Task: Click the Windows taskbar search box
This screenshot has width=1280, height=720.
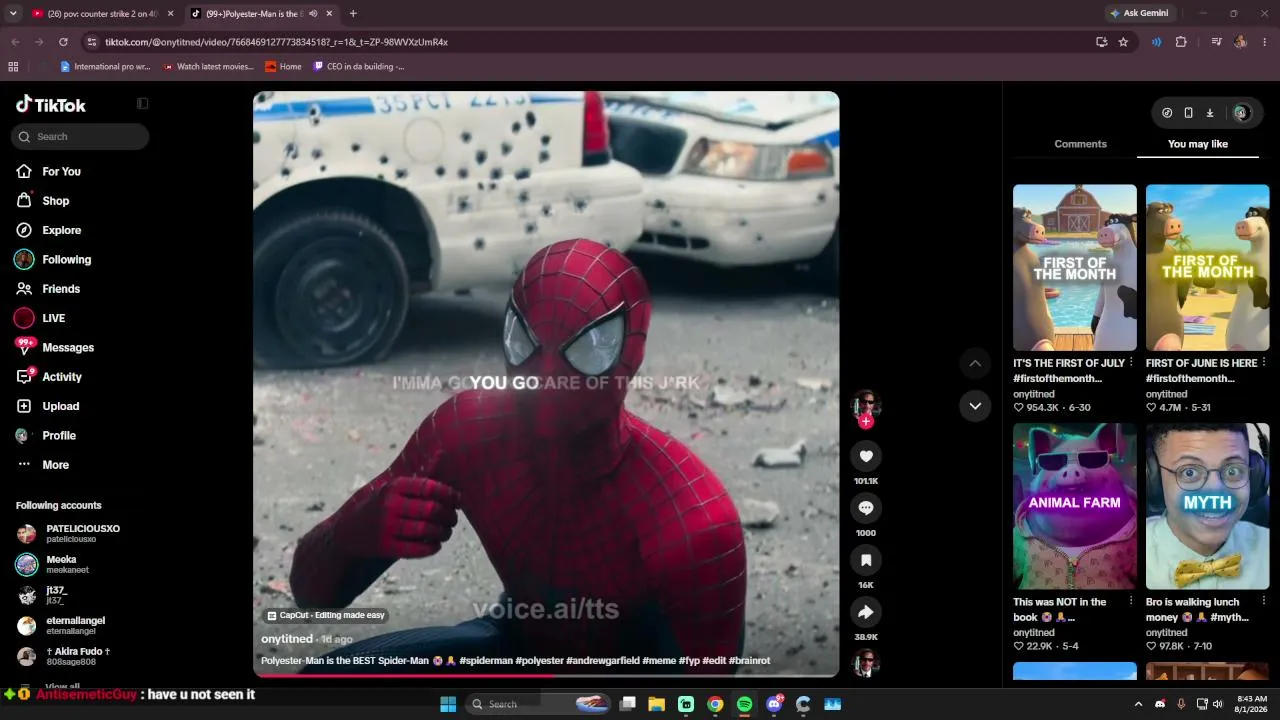Action: tap(539, 704)
